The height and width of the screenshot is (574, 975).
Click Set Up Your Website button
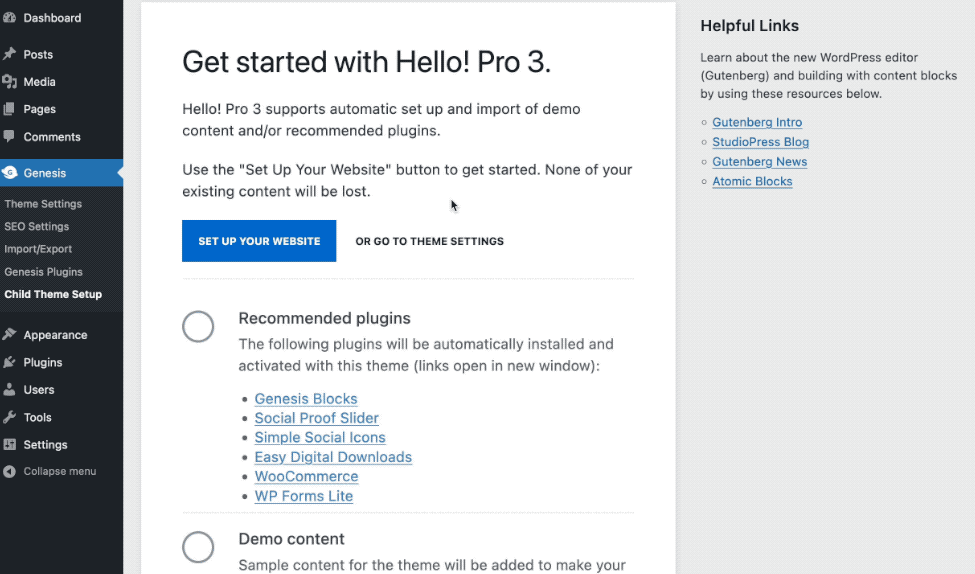[259, 241]
